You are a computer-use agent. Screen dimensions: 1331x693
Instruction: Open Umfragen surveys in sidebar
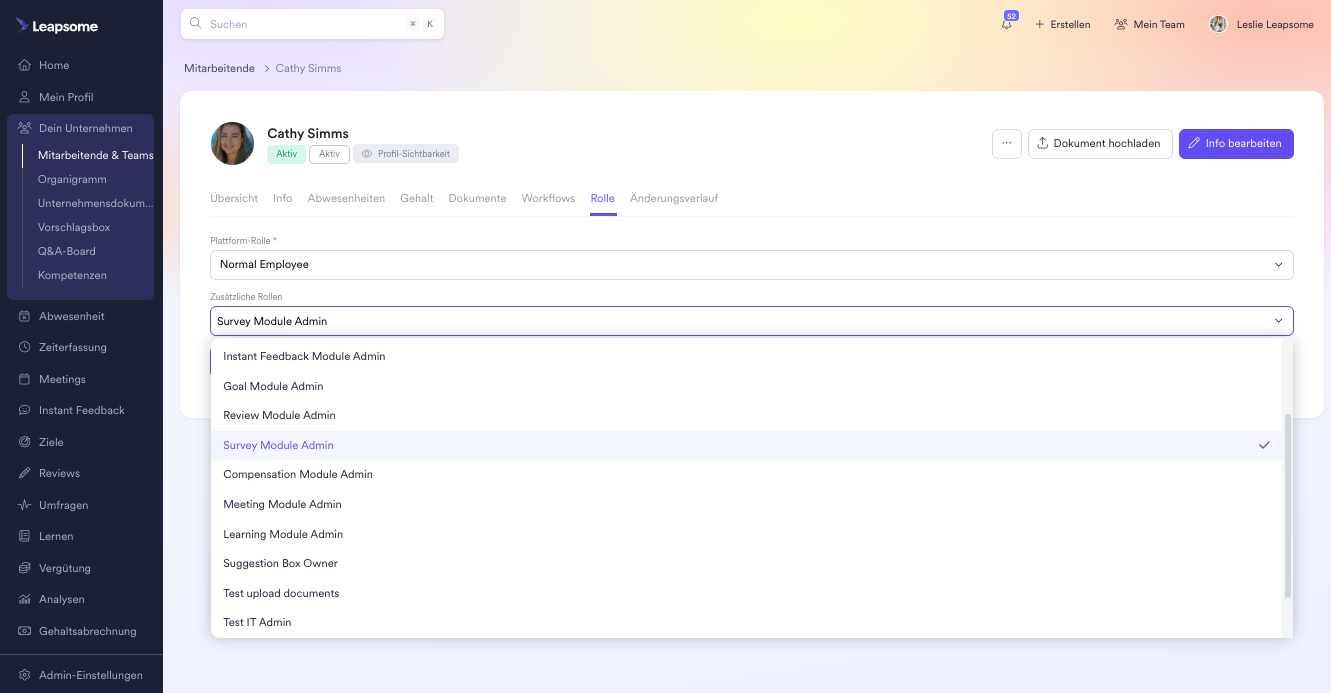63,505
